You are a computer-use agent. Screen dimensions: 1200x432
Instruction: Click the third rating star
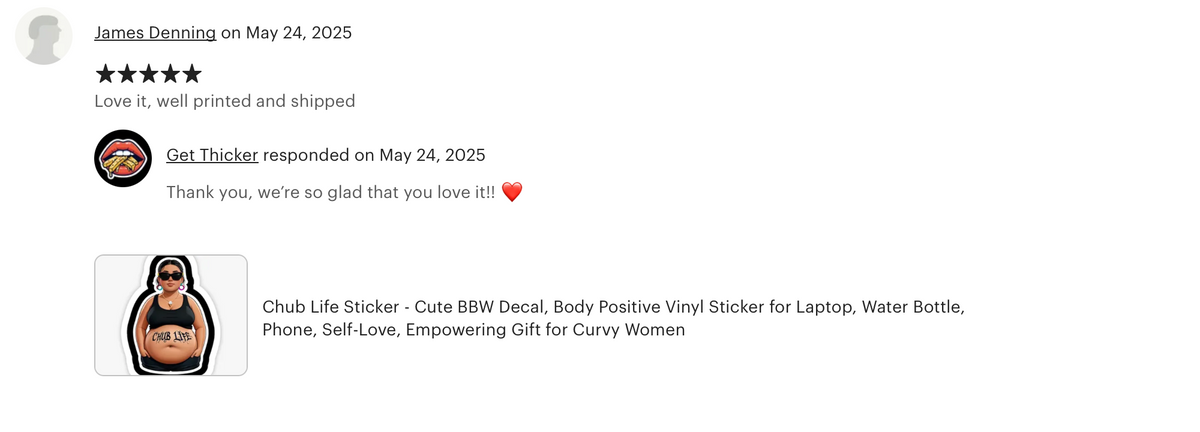tap(148, 73)
